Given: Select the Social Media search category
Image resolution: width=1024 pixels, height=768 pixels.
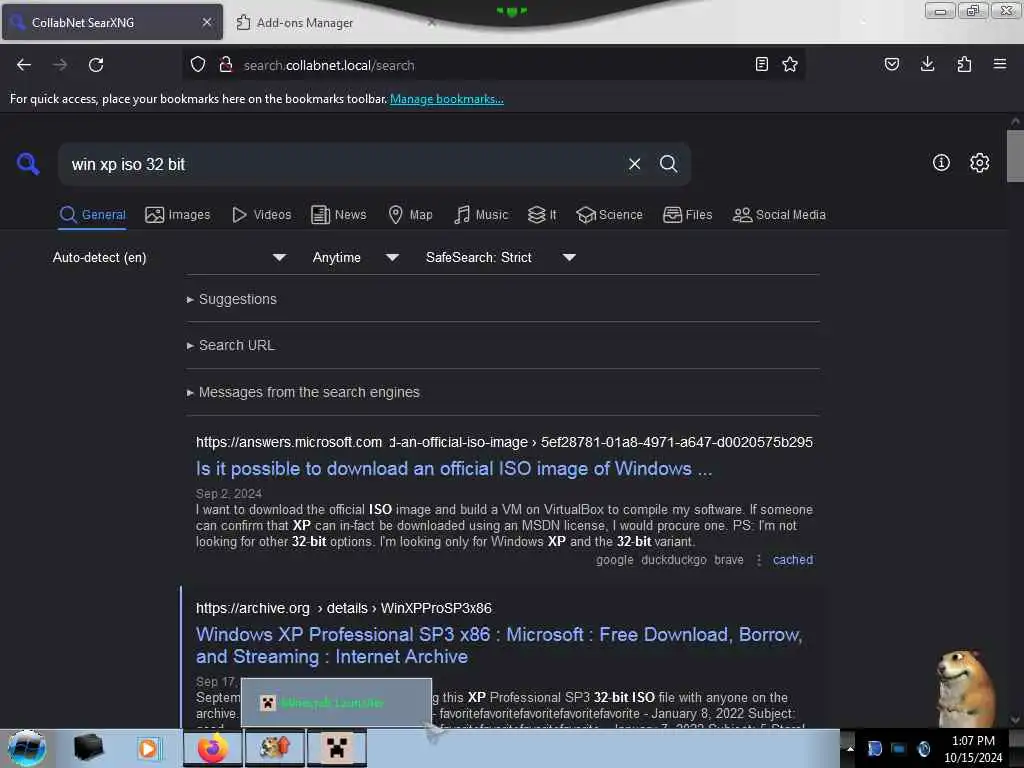Looking at the screenshot, I should coord(779,215).
